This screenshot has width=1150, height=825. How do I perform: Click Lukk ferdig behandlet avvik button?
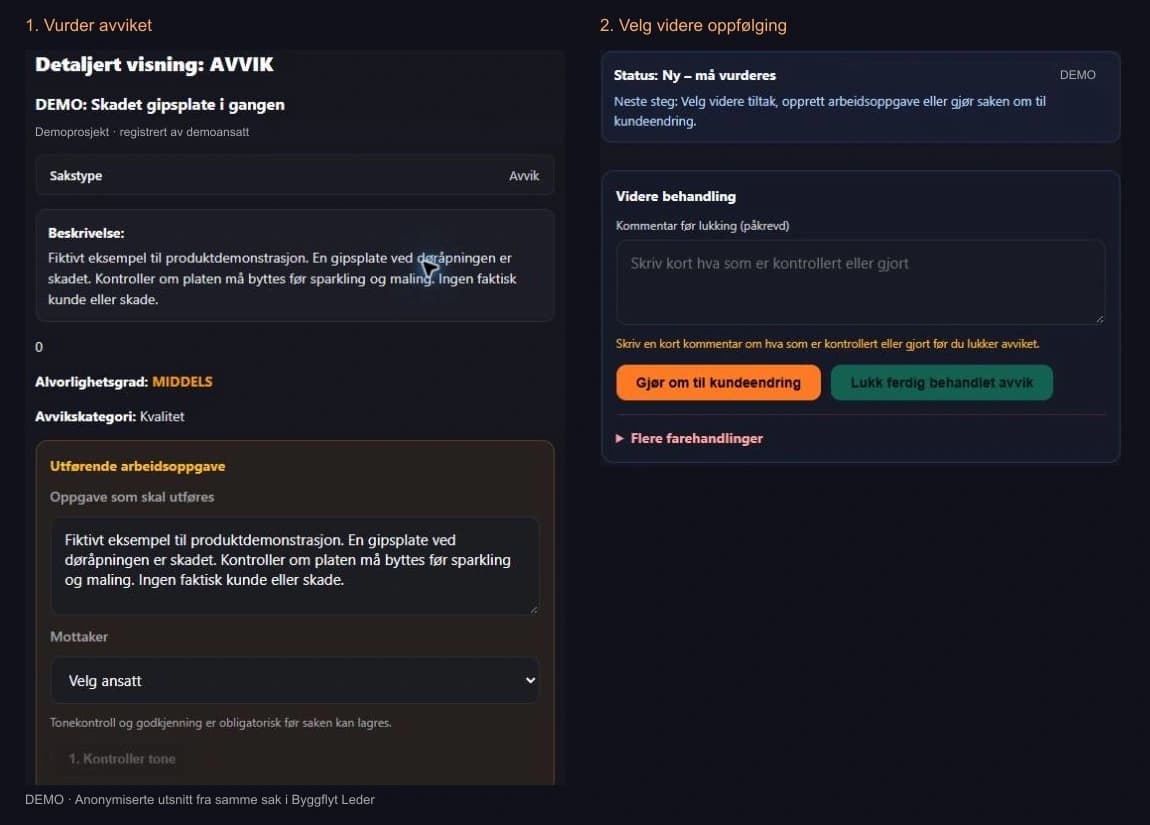click(942, 382)
